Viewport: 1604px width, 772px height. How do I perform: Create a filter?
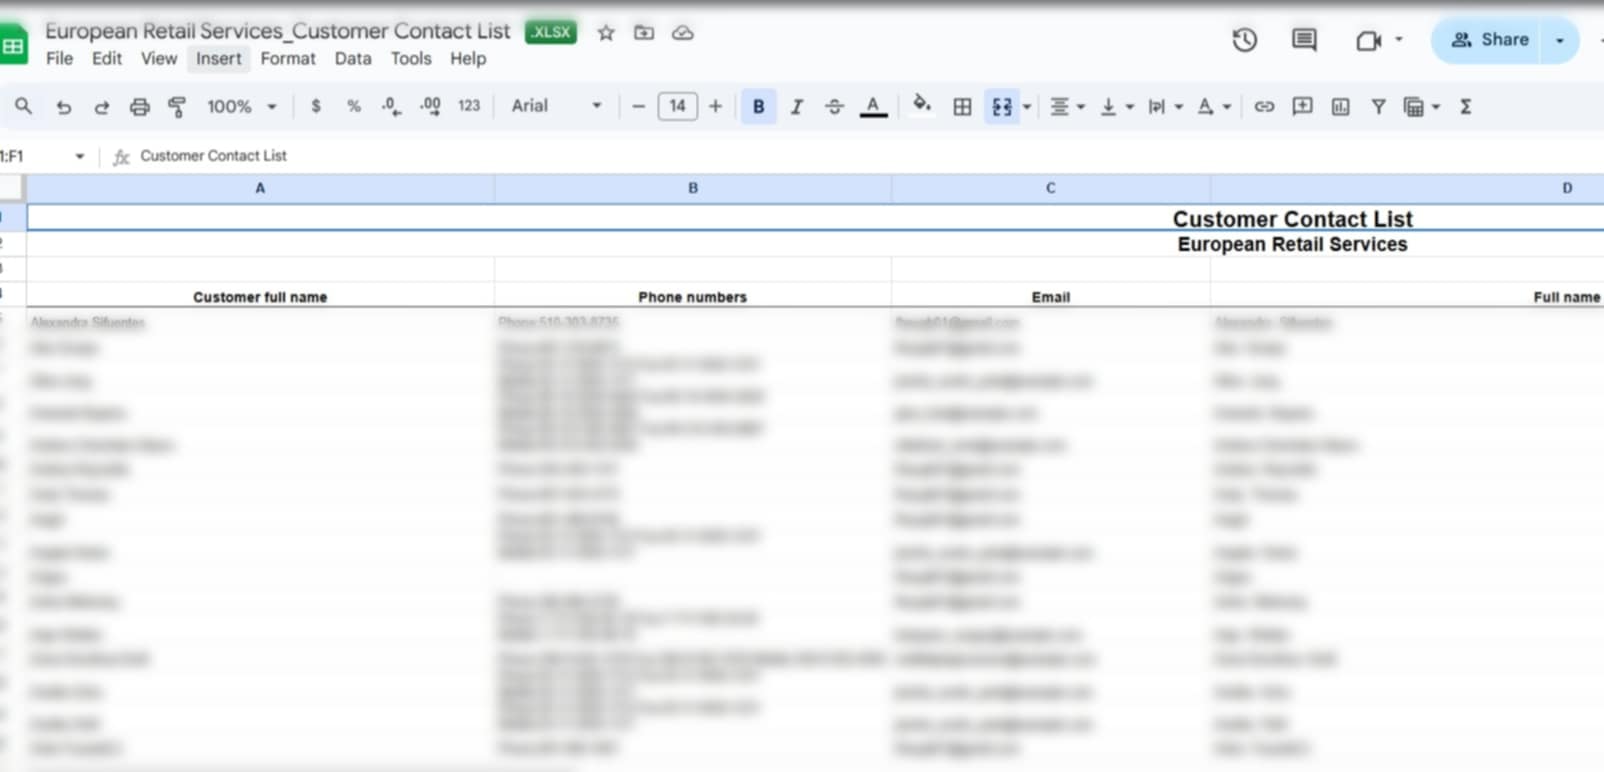(x=1378, y=106)
